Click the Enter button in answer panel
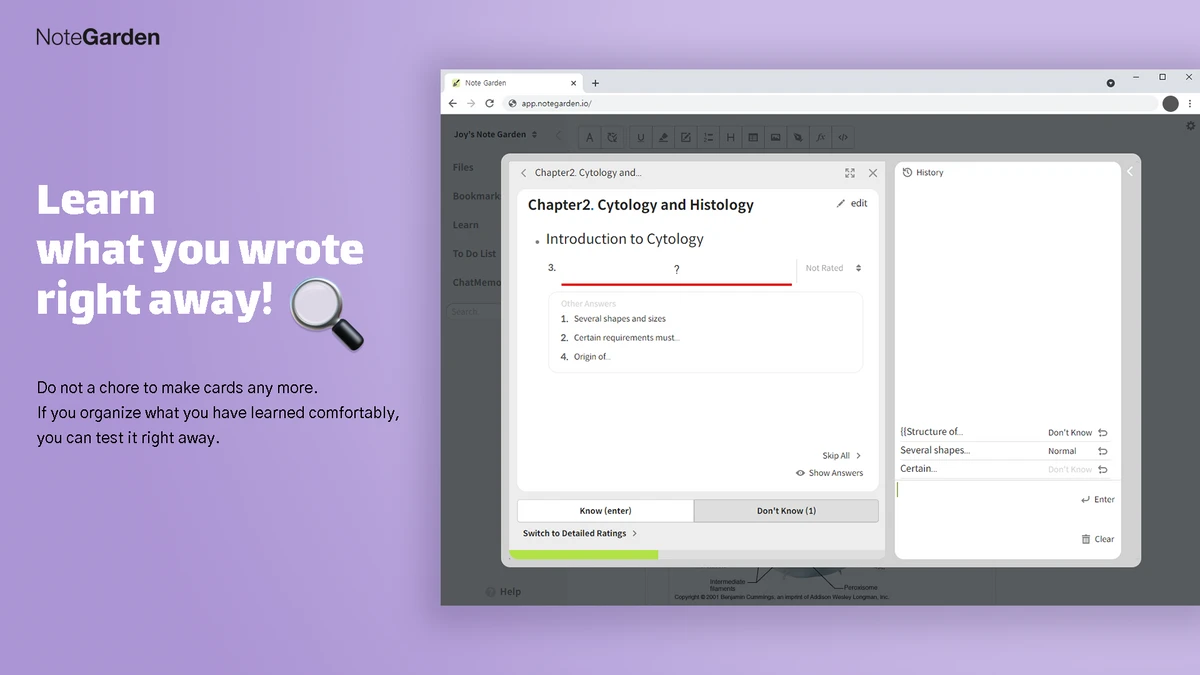 click(x=1098, y=499)
